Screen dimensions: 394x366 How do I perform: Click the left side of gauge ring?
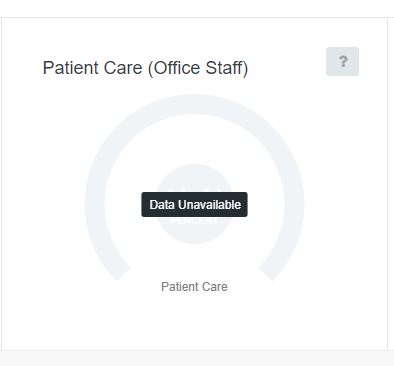95,203
